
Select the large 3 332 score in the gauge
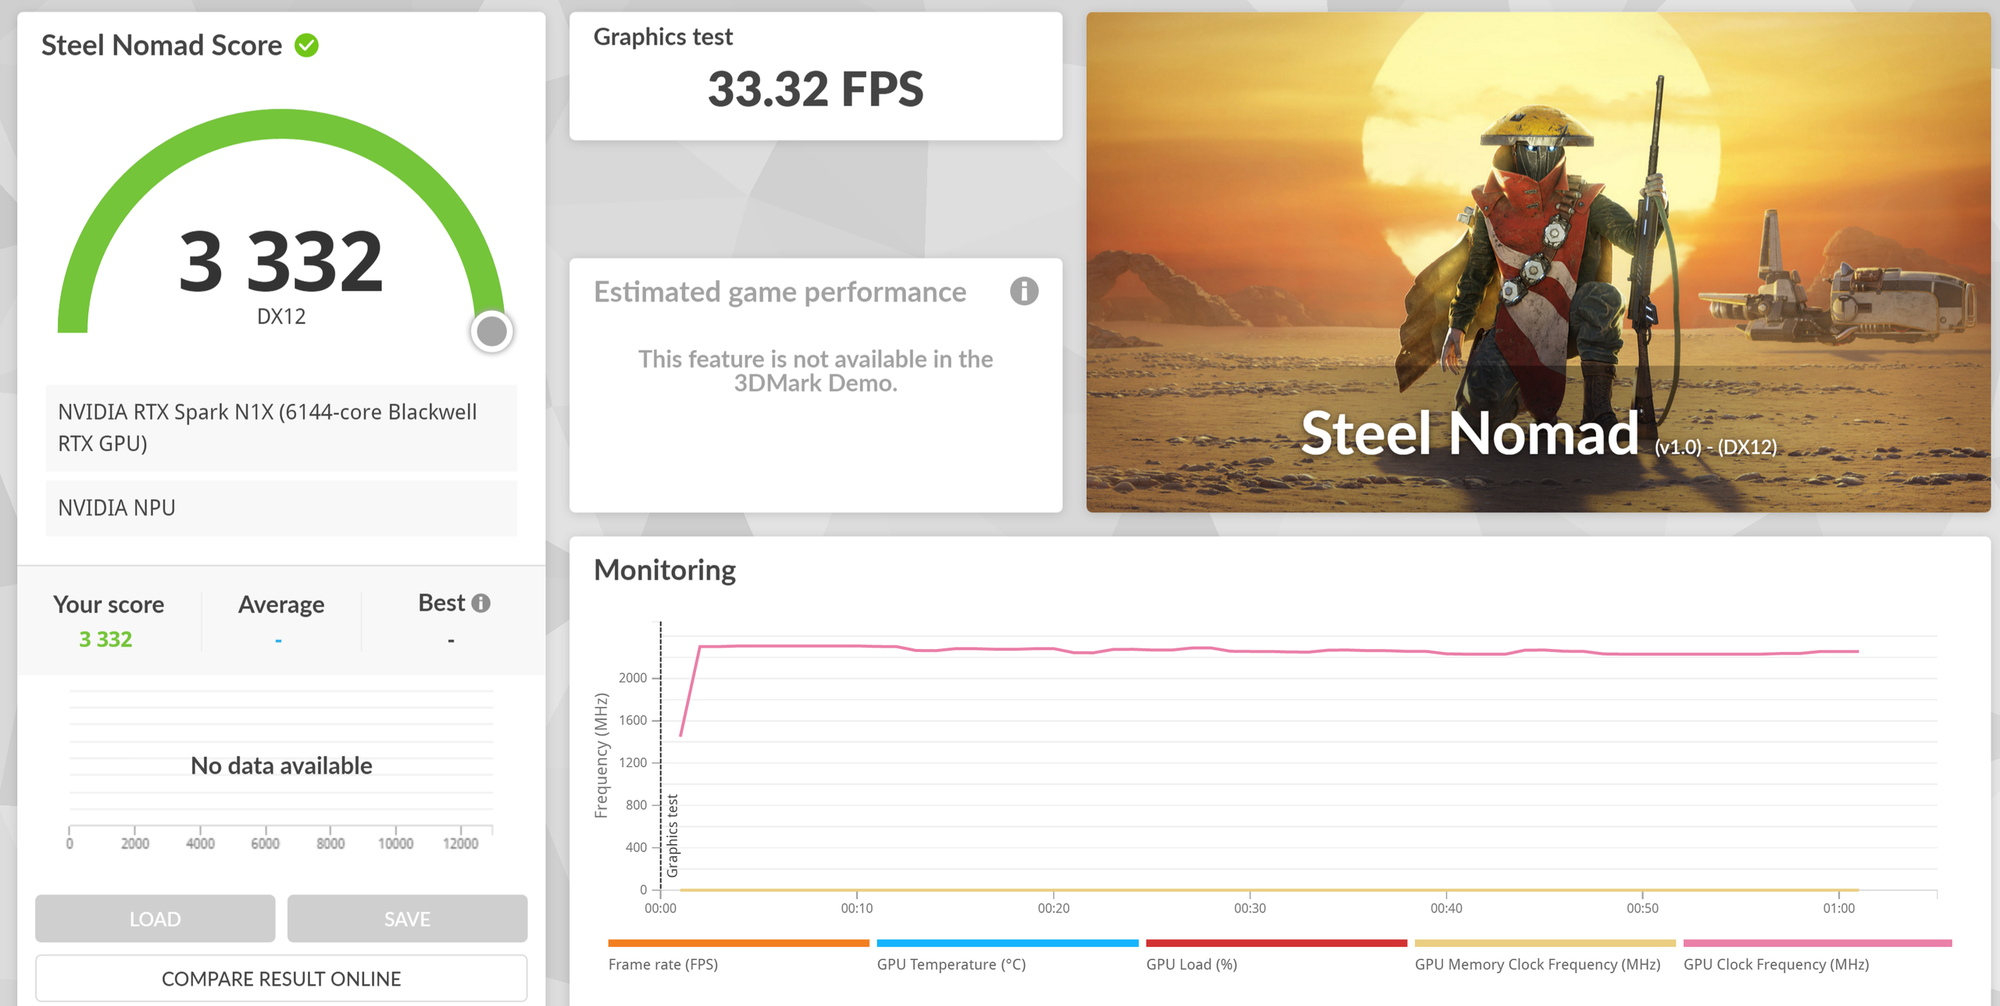281,261
